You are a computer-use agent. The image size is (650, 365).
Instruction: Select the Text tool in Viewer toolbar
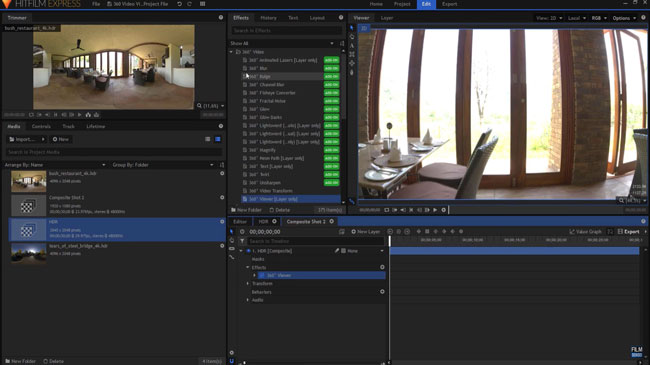click(352, 46)
